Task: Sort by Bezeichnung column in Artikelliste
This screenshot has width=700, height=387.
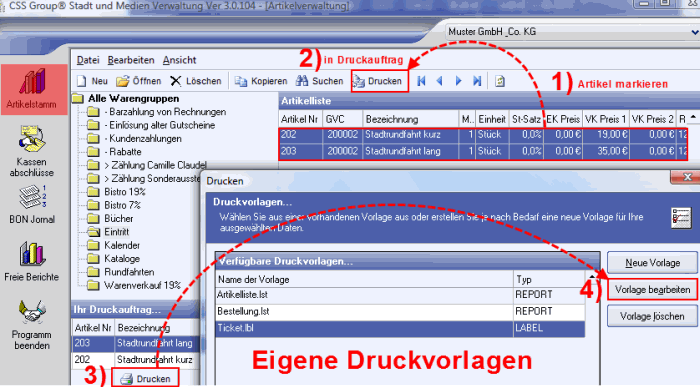Action: point(411,120)
